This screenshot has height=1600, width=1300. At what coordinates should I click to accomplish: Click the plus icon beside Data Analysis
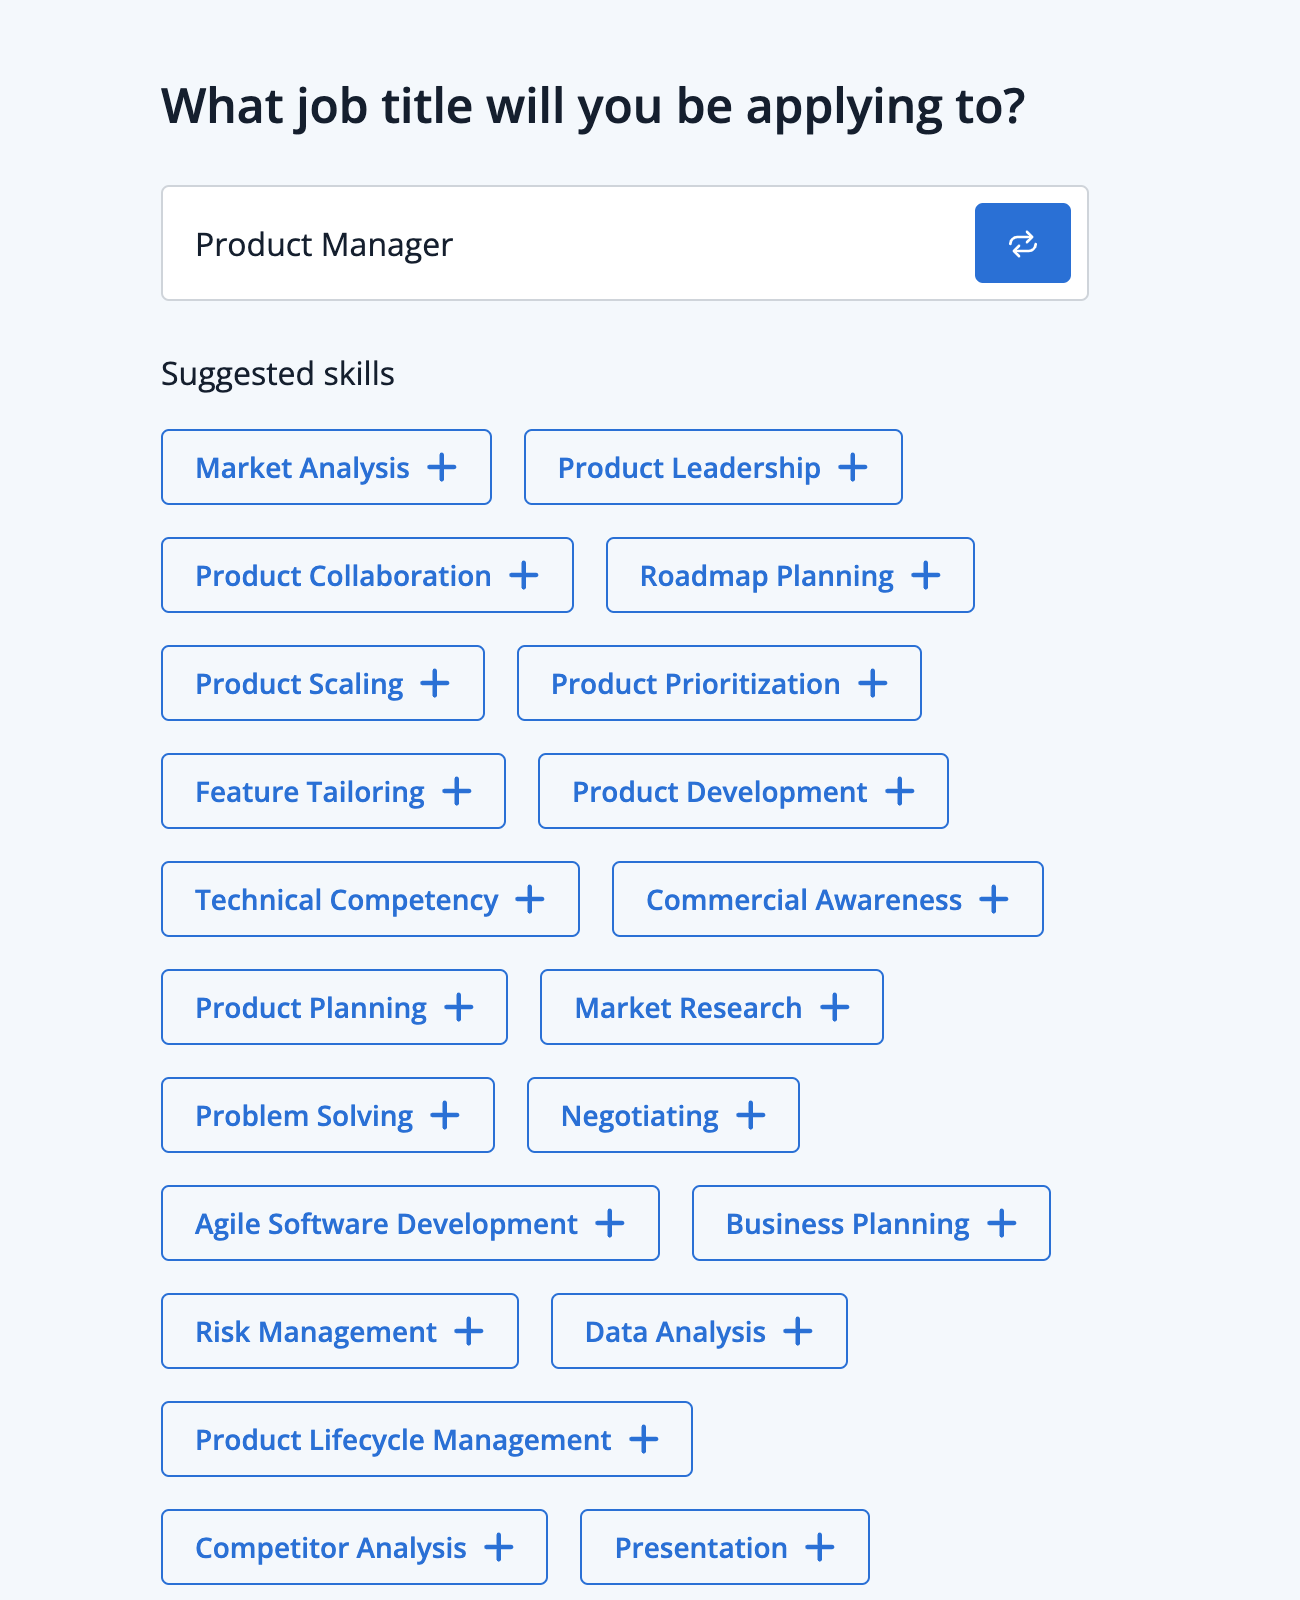click(x=798, y=1331)
